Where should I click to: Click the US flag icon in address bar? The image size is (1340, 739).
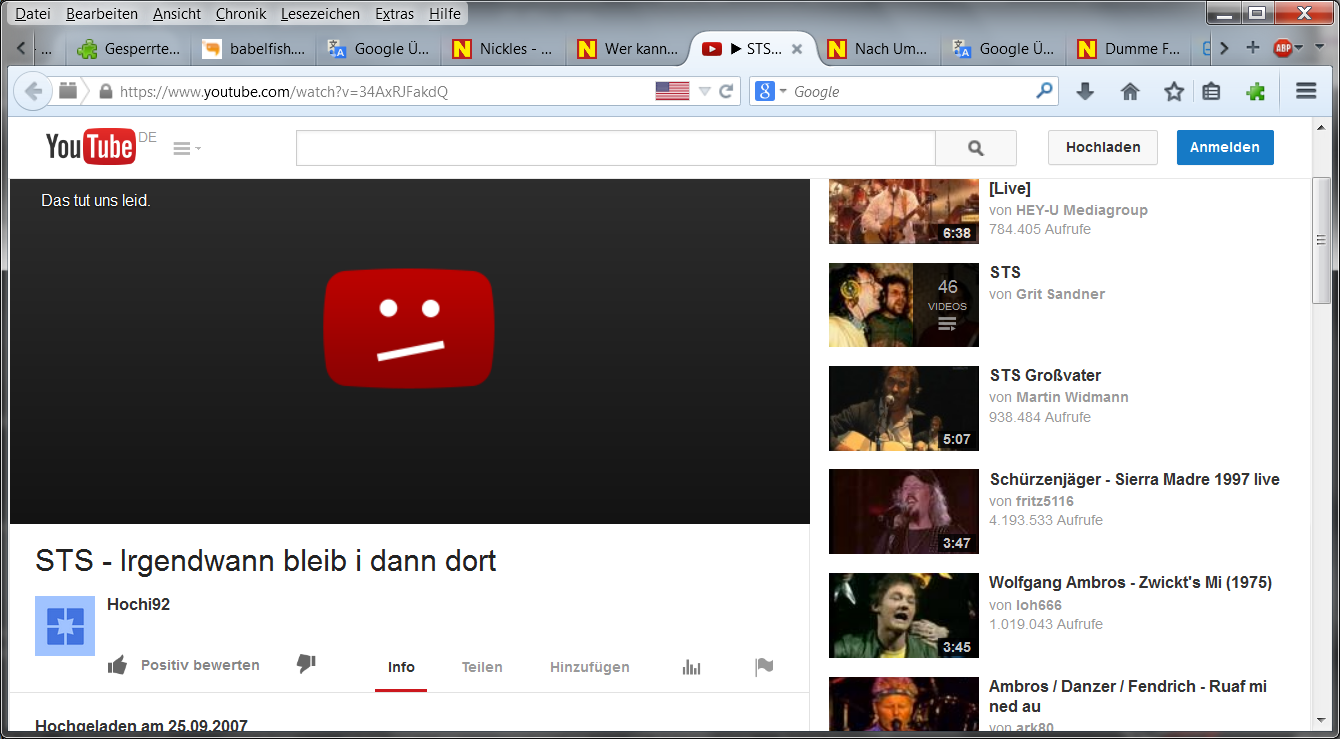[x=672, y=91]
